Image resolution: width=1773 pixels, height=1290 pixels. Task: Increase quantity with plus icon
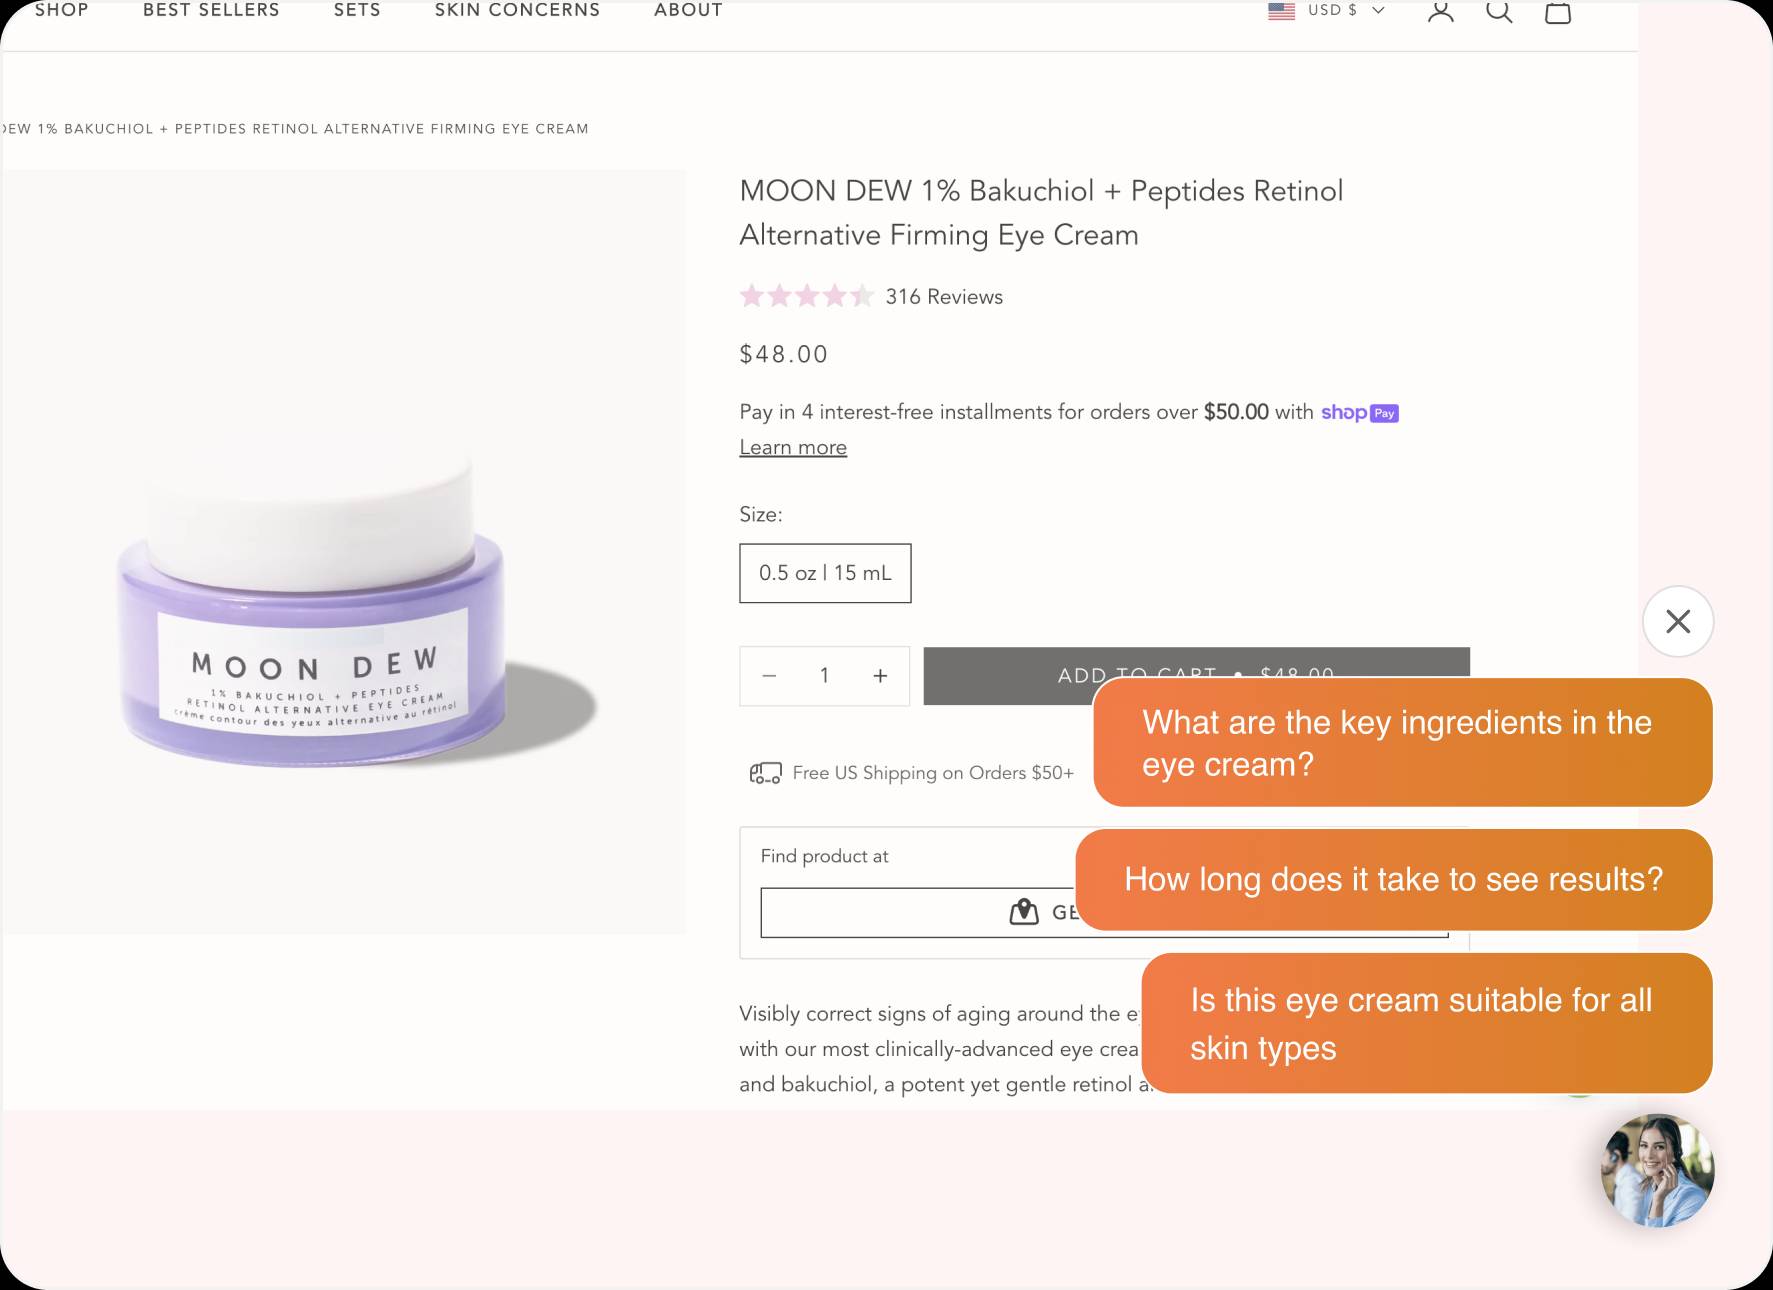[880, 676]
